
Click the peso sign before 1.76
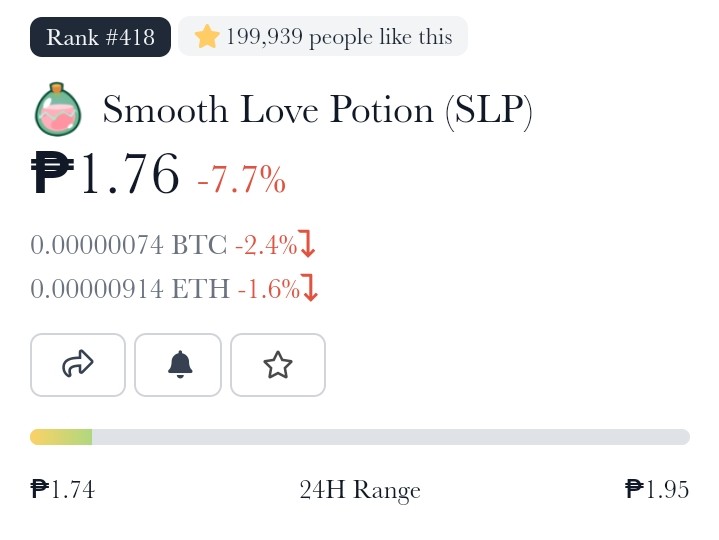click(52, 174)
